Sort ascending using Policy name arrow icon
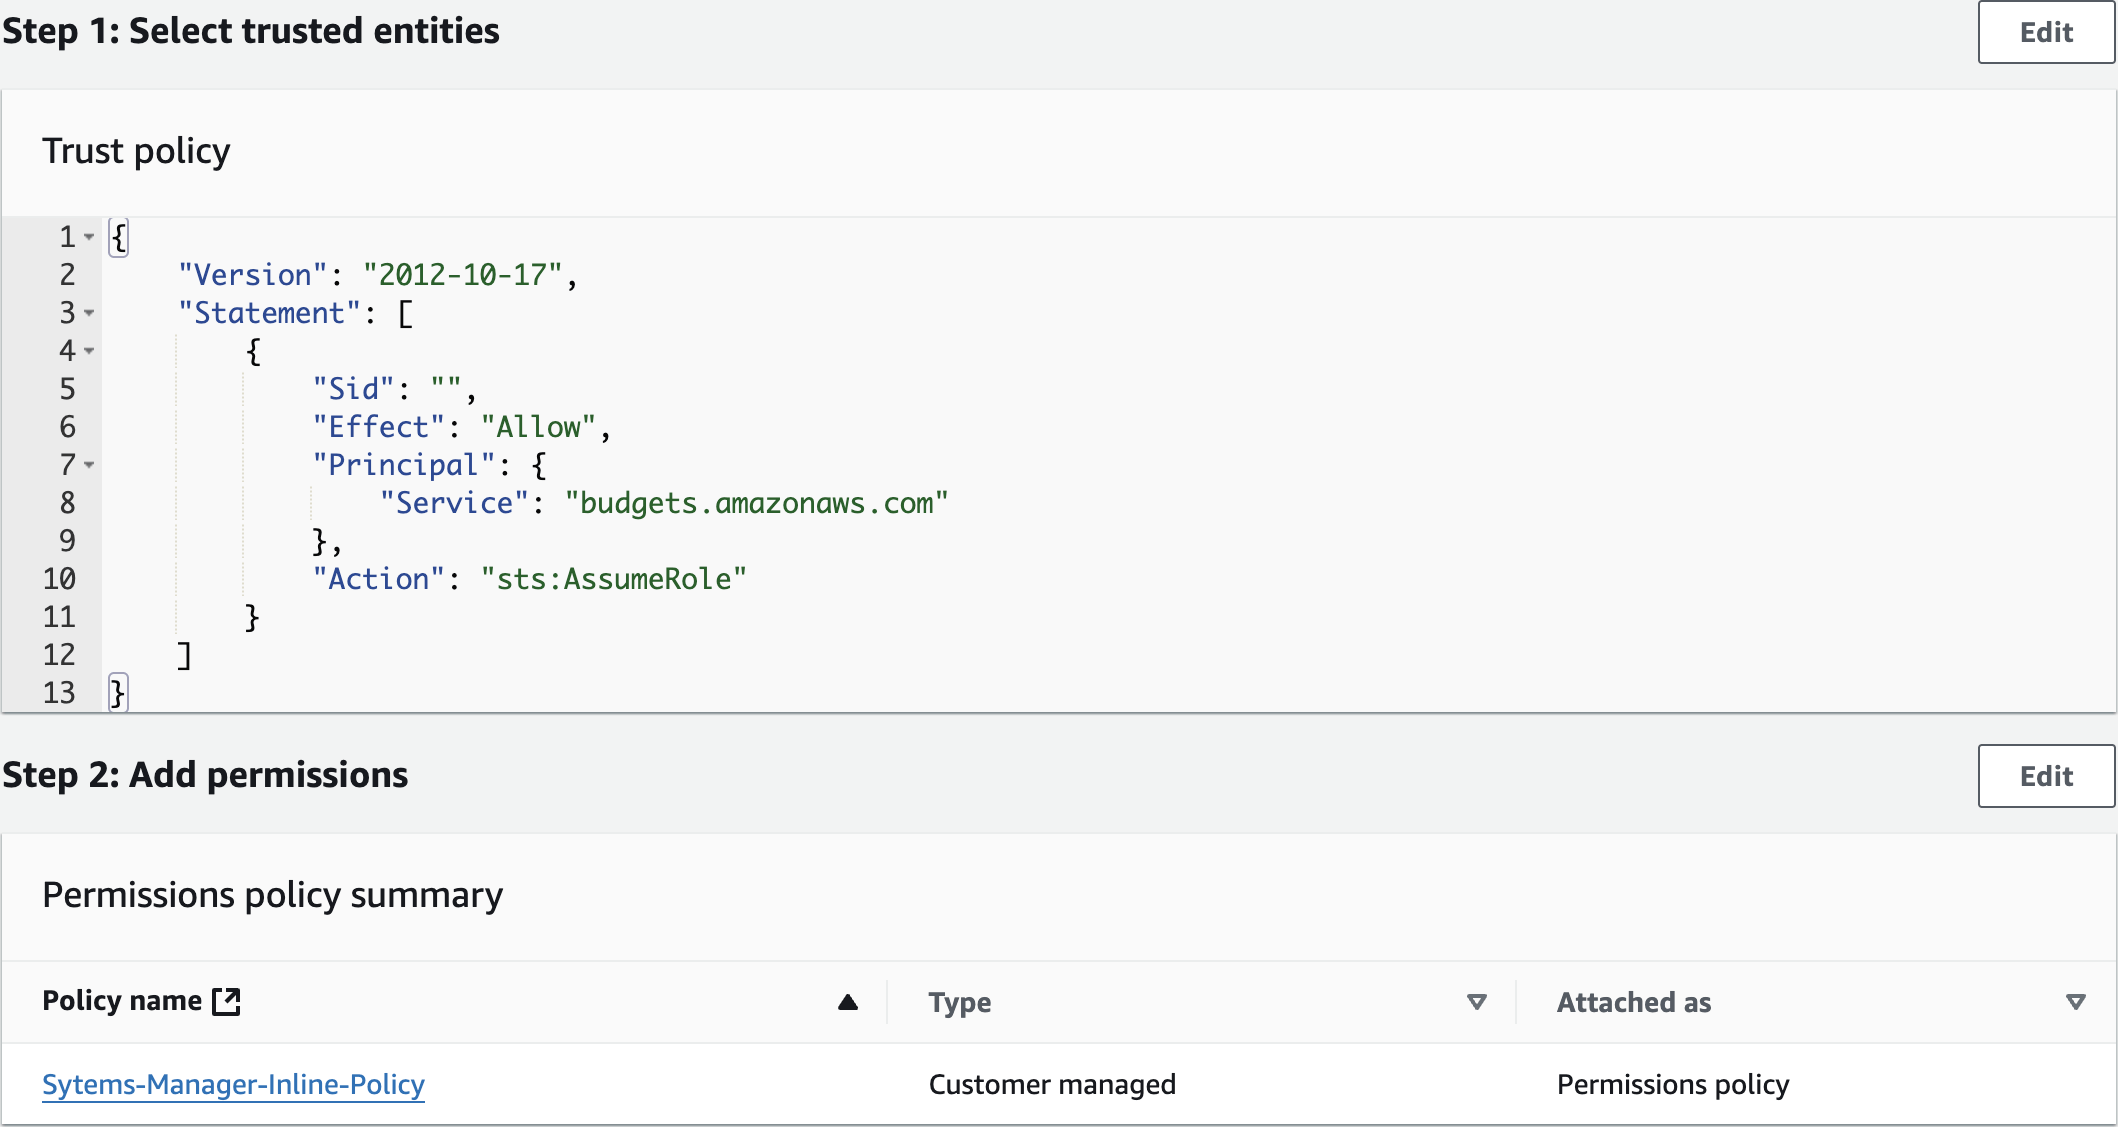The height and width of the screenshot is (1127, 2118). (848, 1002)
